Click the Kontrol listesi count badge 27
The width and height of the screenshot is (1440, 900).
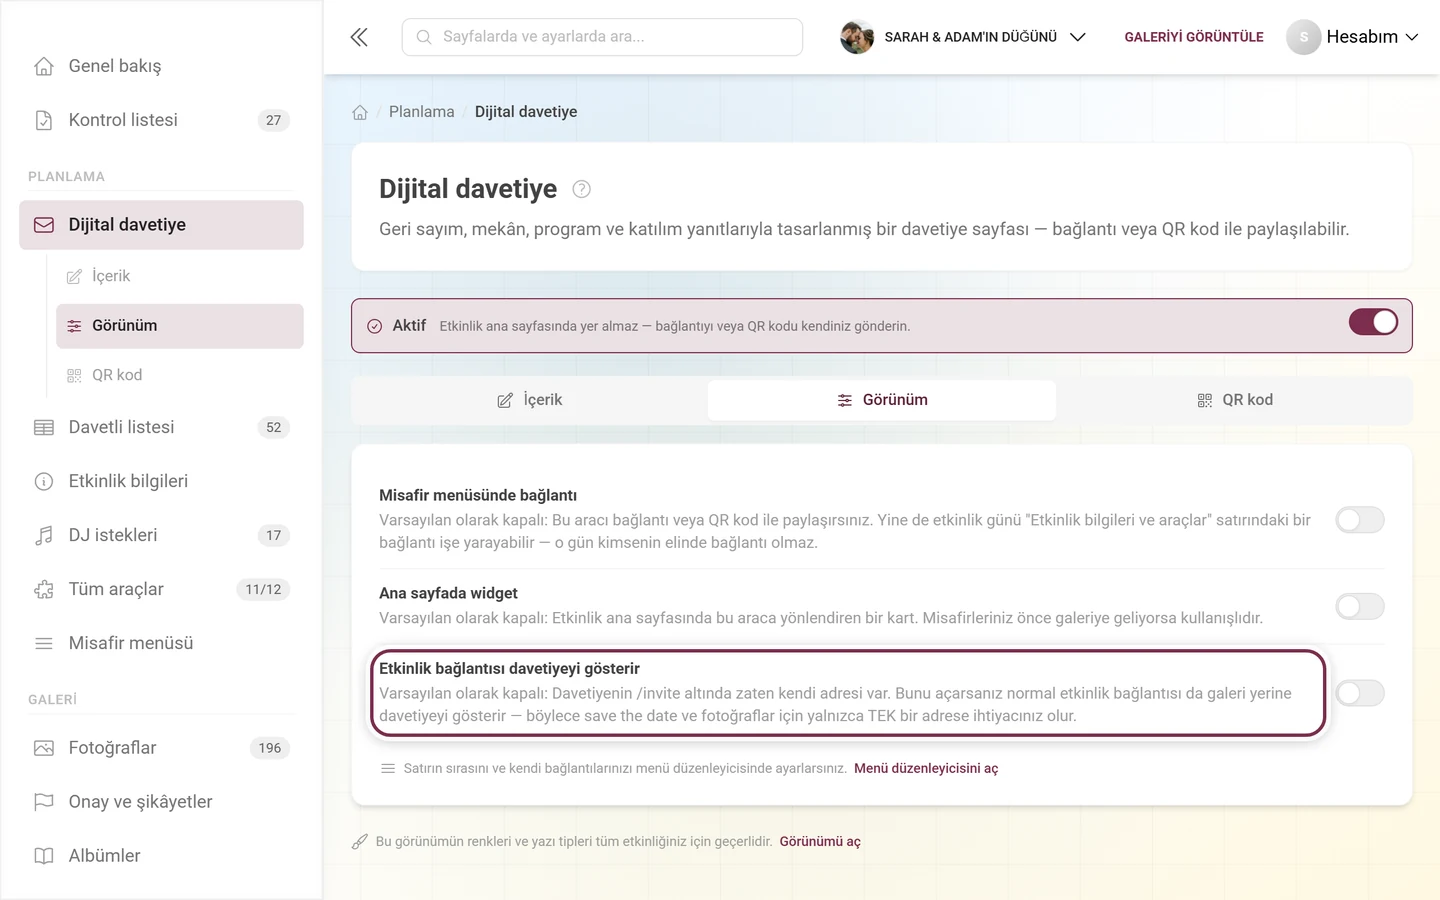point(274,120)
